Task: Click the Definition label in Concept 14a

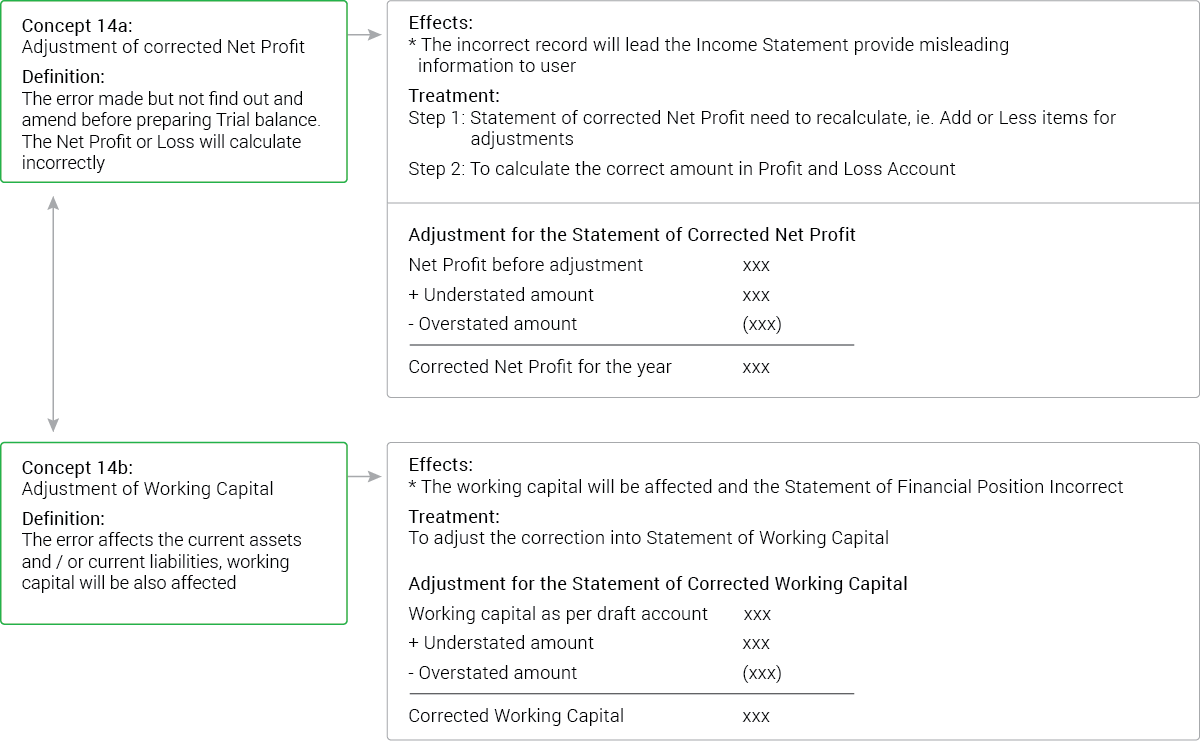Action: point(63,77)
